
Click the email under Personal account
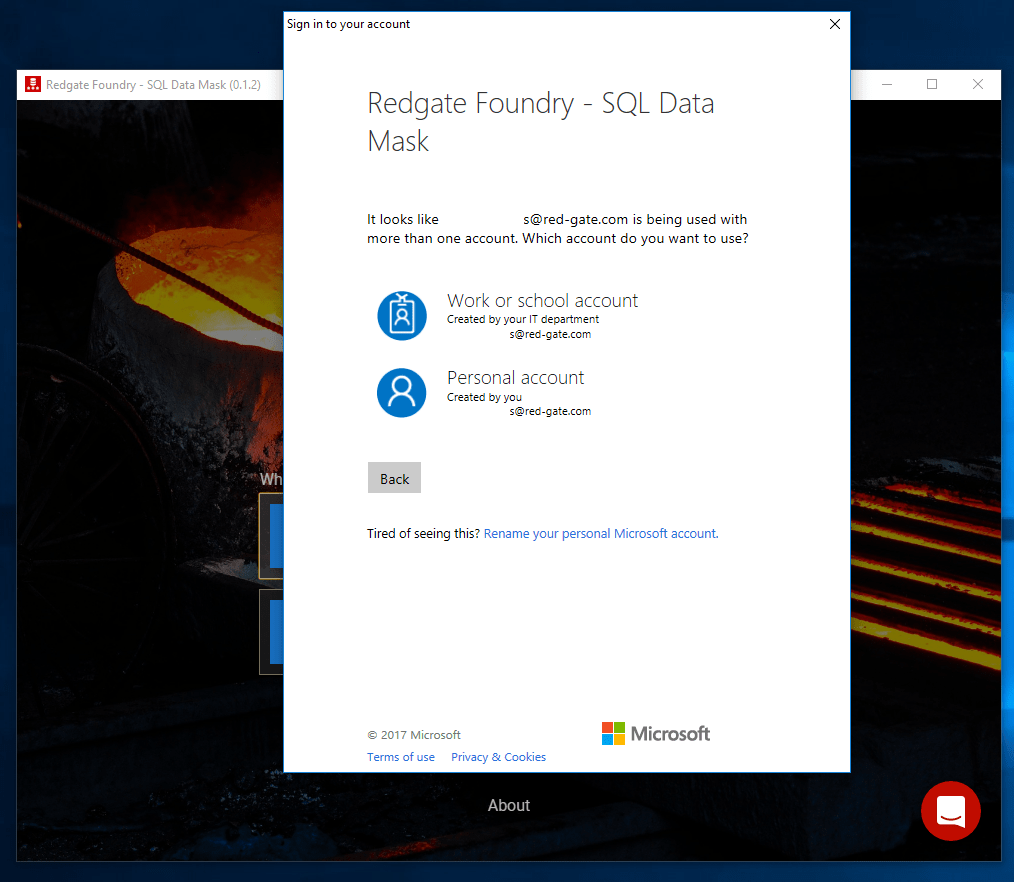click(x=550, y=411)
